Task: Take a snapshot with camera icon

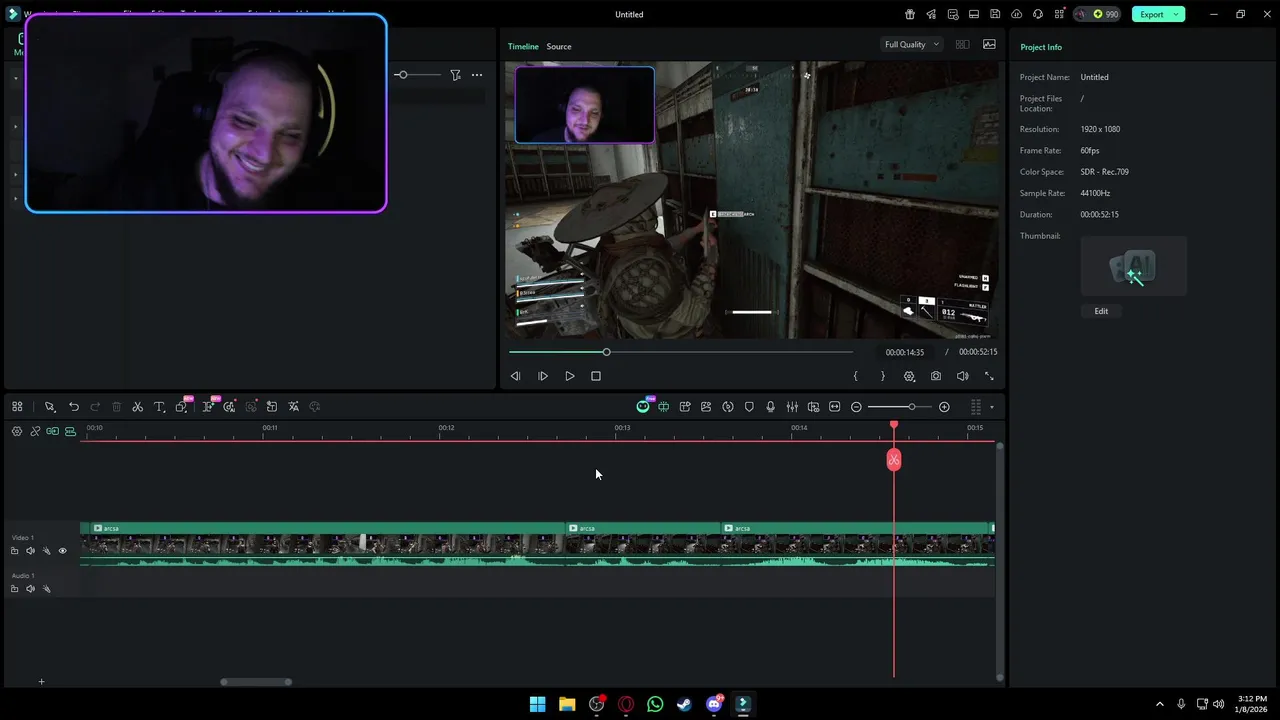Action: click(x=936, y=376)
